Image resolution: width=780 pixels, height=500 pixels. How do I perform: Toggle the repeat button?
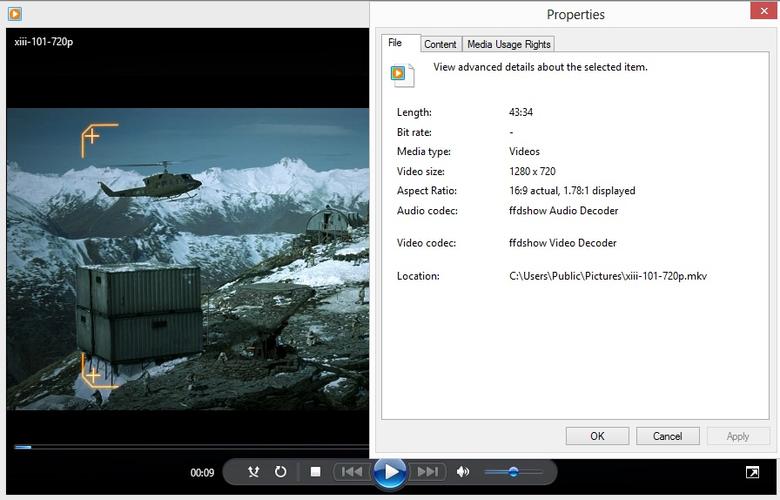pyautogui.click(x=281, y=472)
